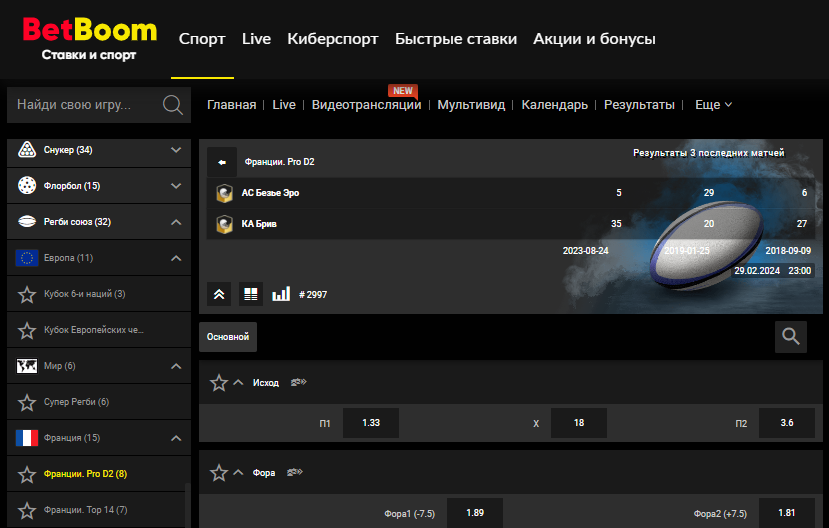Open Мультивид link
This screenshot has width=829, height=528.
coord(471,105)
